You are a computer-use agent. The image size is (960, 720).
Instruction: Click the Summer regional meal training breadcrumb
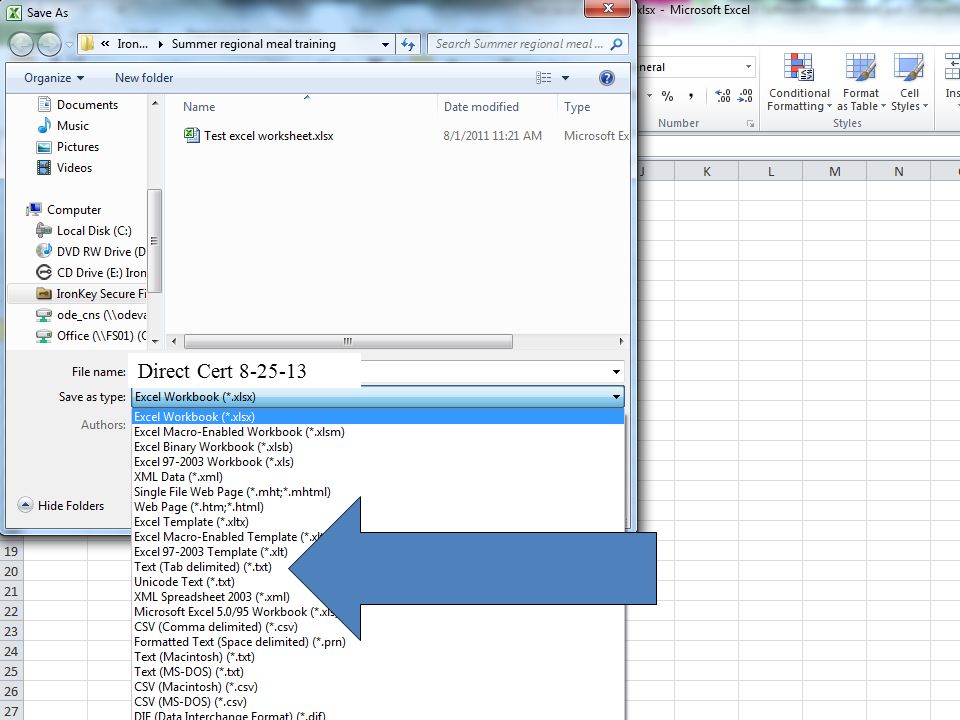pos(253,44)
